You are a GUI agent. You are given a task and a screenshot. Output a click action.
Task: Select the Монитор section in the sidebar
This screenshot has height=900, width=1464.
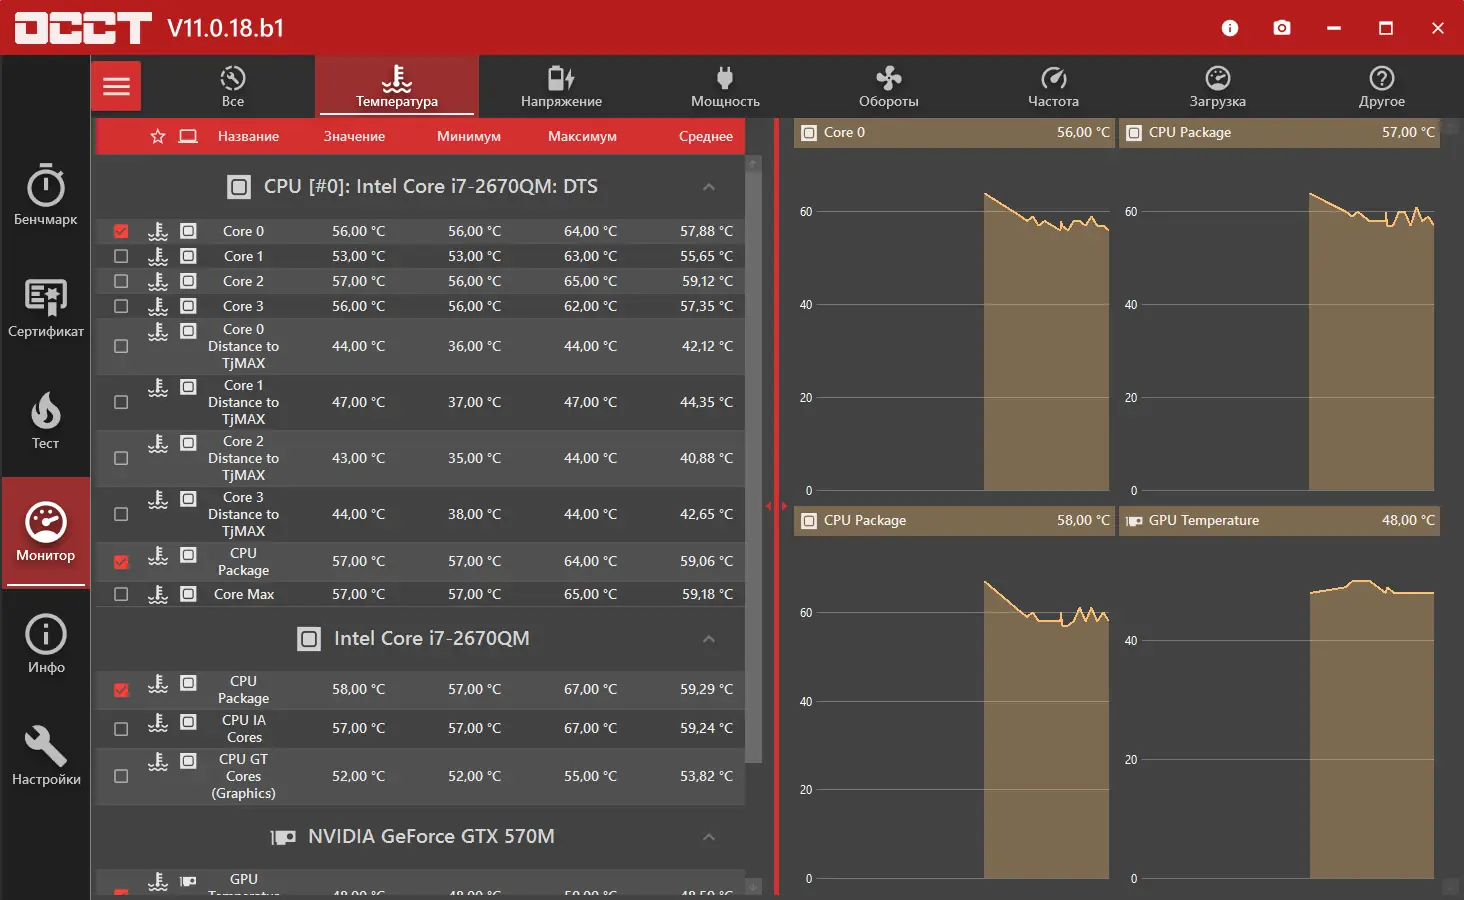46,532
